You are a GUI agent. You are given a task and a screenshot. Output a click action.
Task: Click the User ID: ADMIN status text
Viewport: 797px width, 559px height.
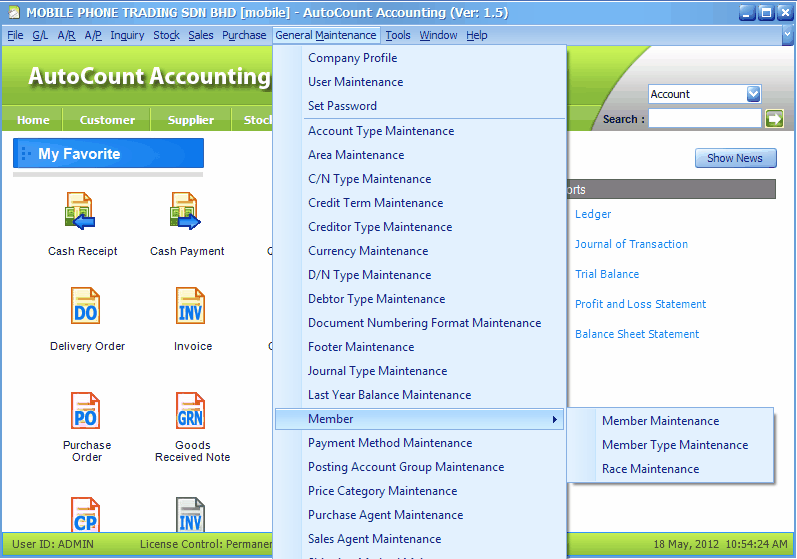(53, 544)
